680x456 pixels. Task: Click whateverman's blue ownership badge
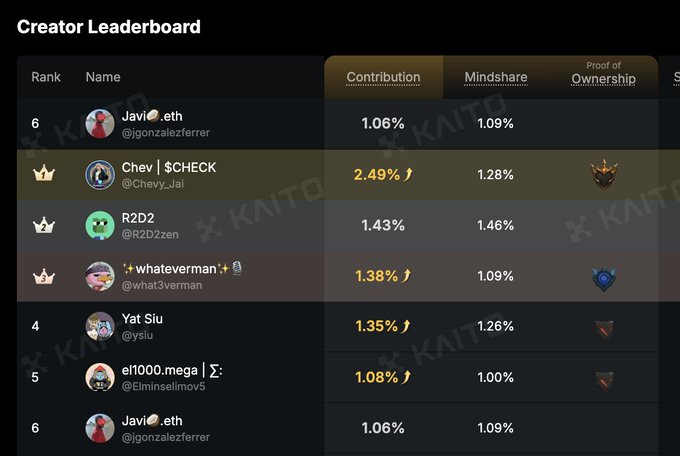(603, 278)
